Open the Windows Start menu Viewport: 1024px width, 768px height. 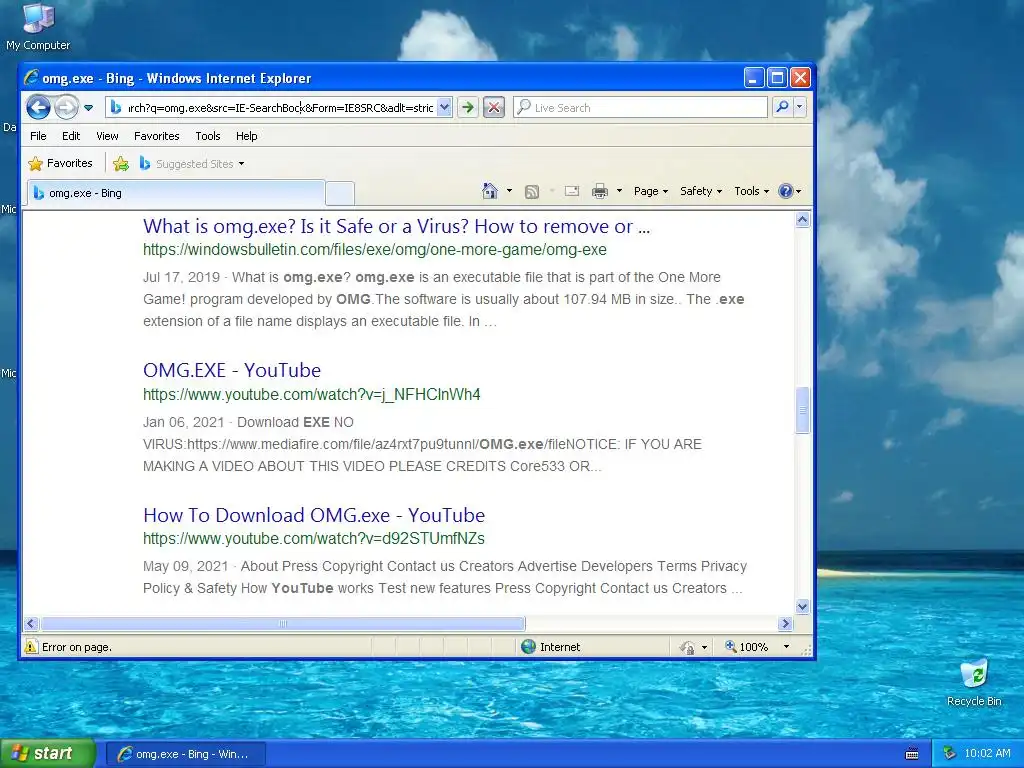click(48, 754)
